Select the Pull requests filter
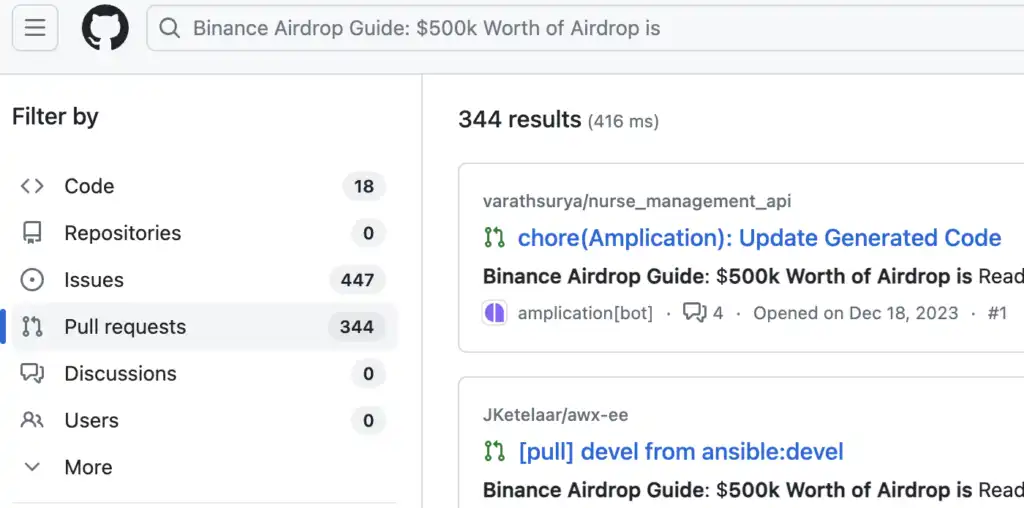The height and width of the screenshot is (508, 1024). 204,326
